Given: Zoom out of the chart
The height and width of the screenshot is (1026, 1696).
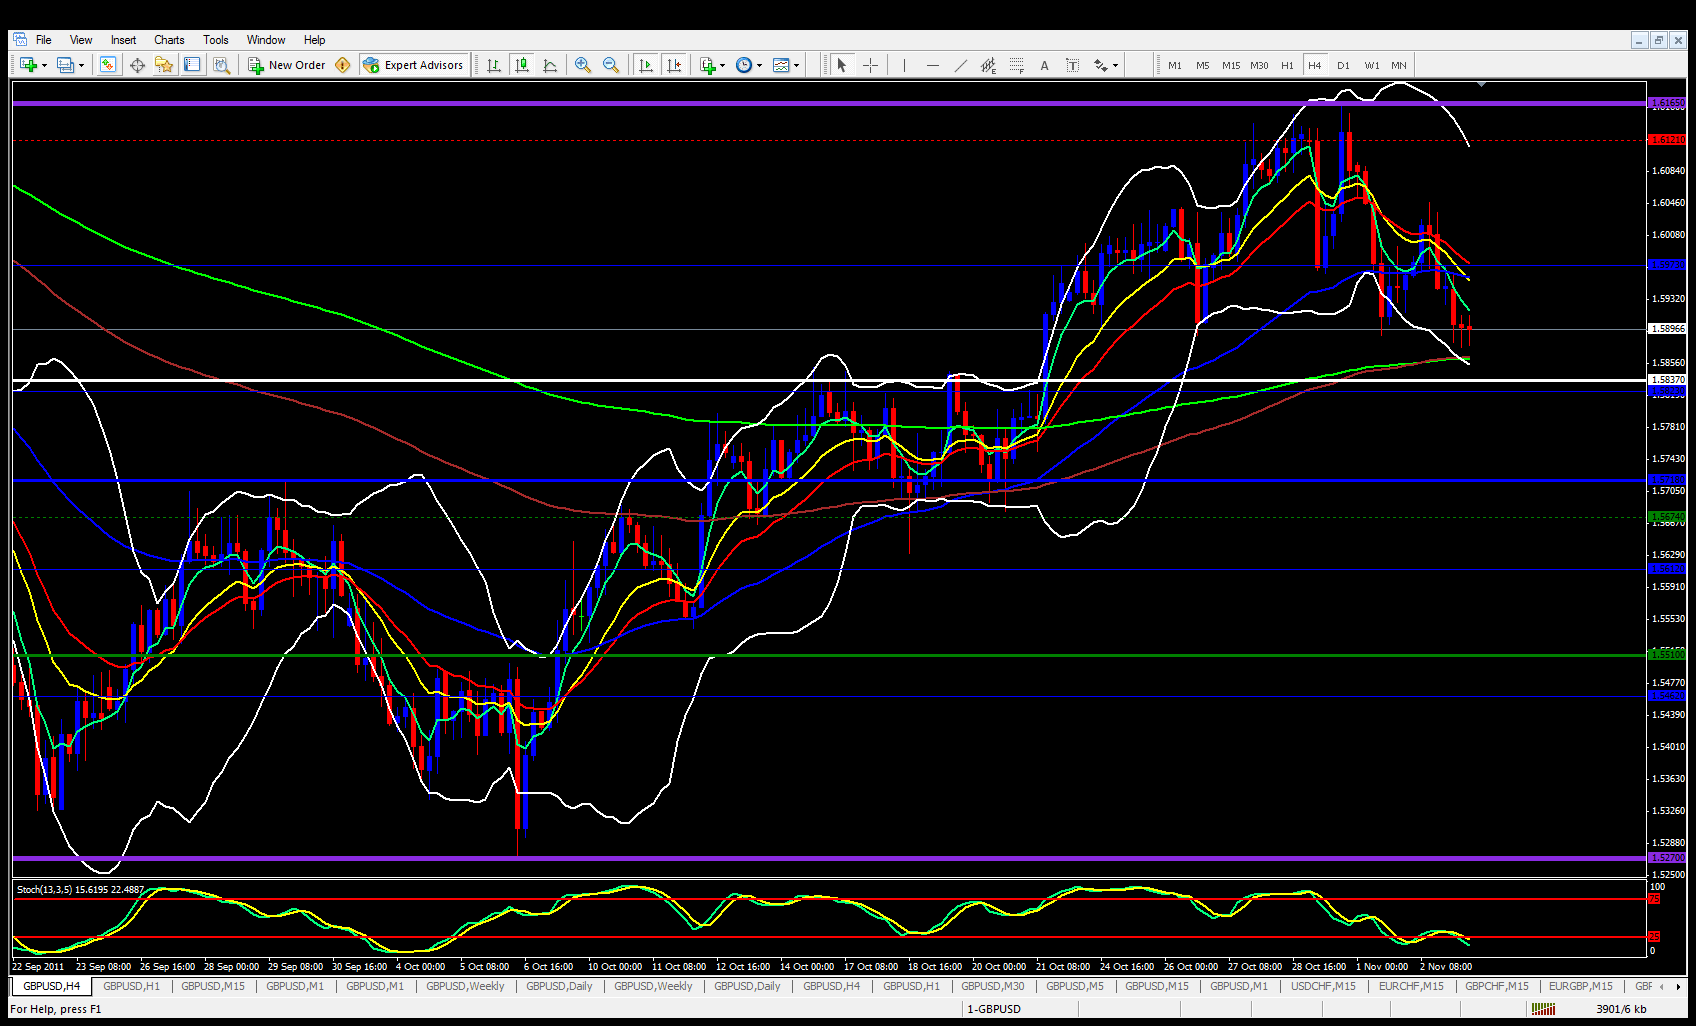Looking at the screenshot, I should click(611, 65).
